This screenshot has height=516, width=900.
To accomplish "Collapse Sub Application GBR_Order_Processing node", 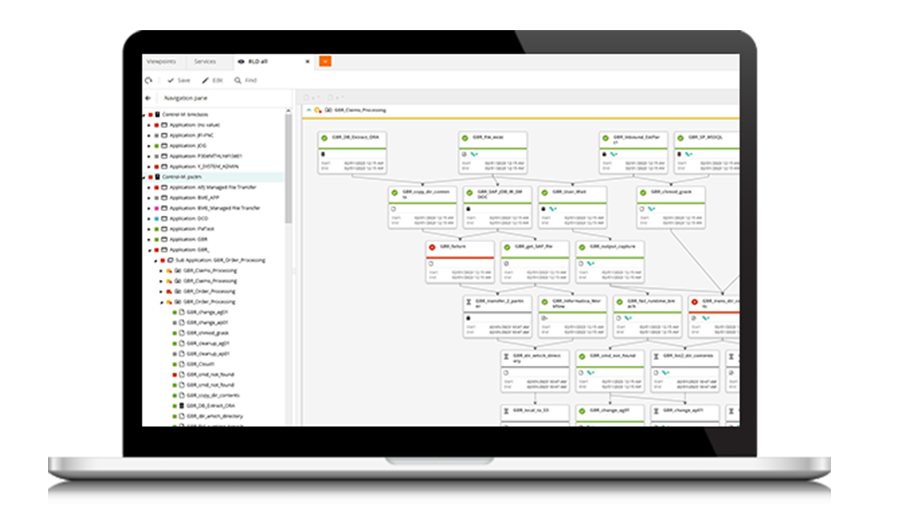I will 154,260.
